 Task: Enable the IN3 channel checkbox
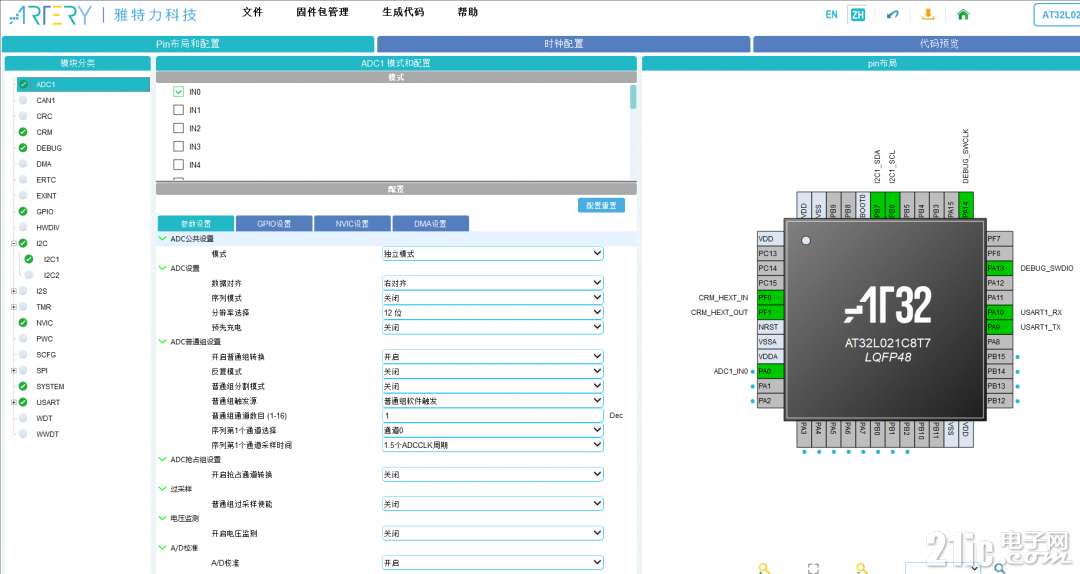click(178, 146)
